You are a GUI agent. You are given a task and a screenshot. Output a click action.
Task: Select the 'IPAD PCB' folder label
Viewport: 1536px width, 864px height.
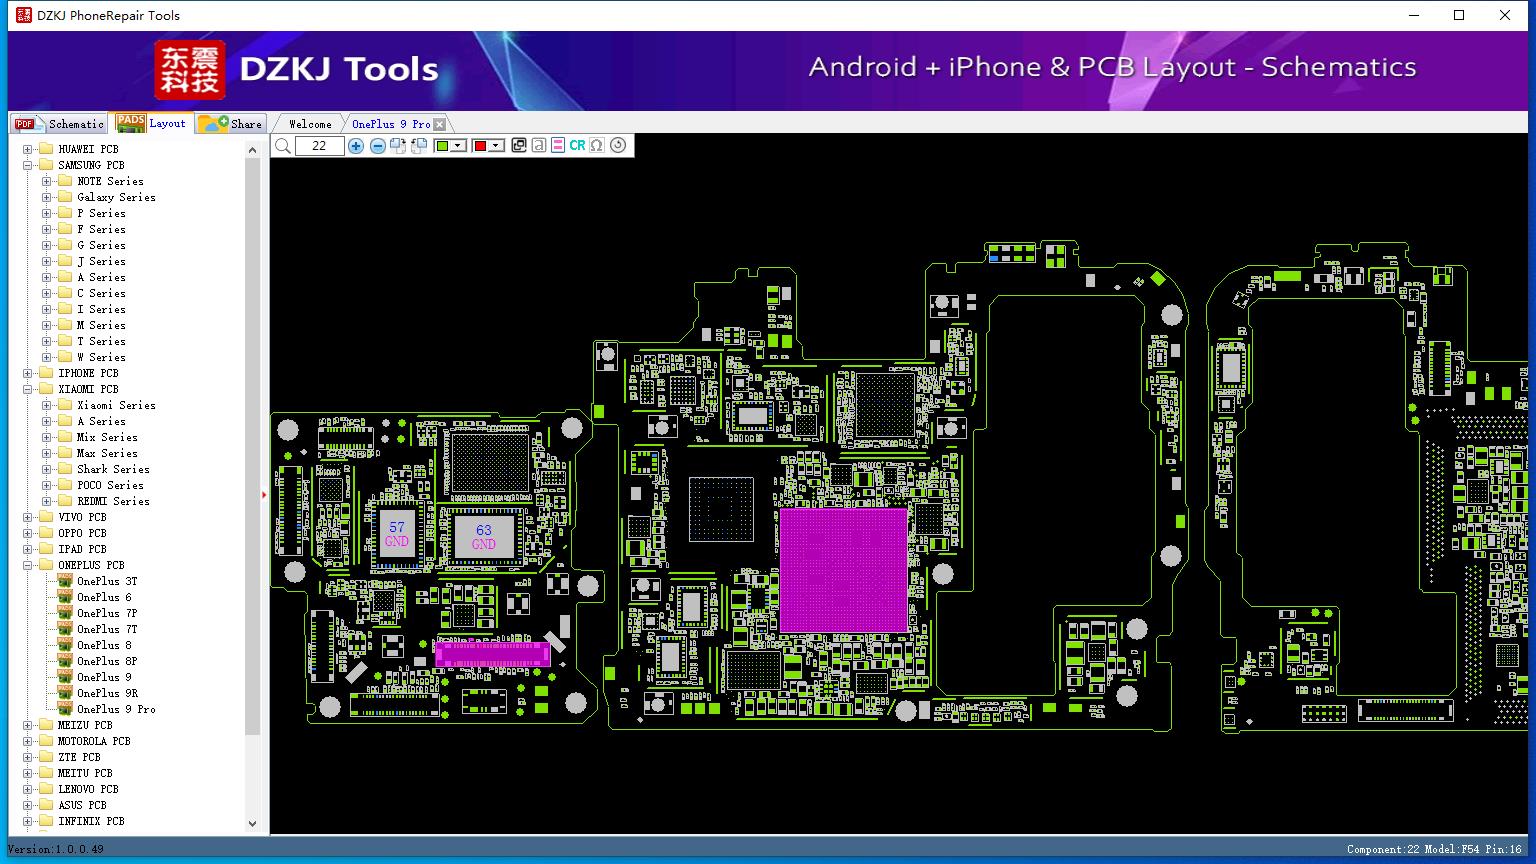82,549
